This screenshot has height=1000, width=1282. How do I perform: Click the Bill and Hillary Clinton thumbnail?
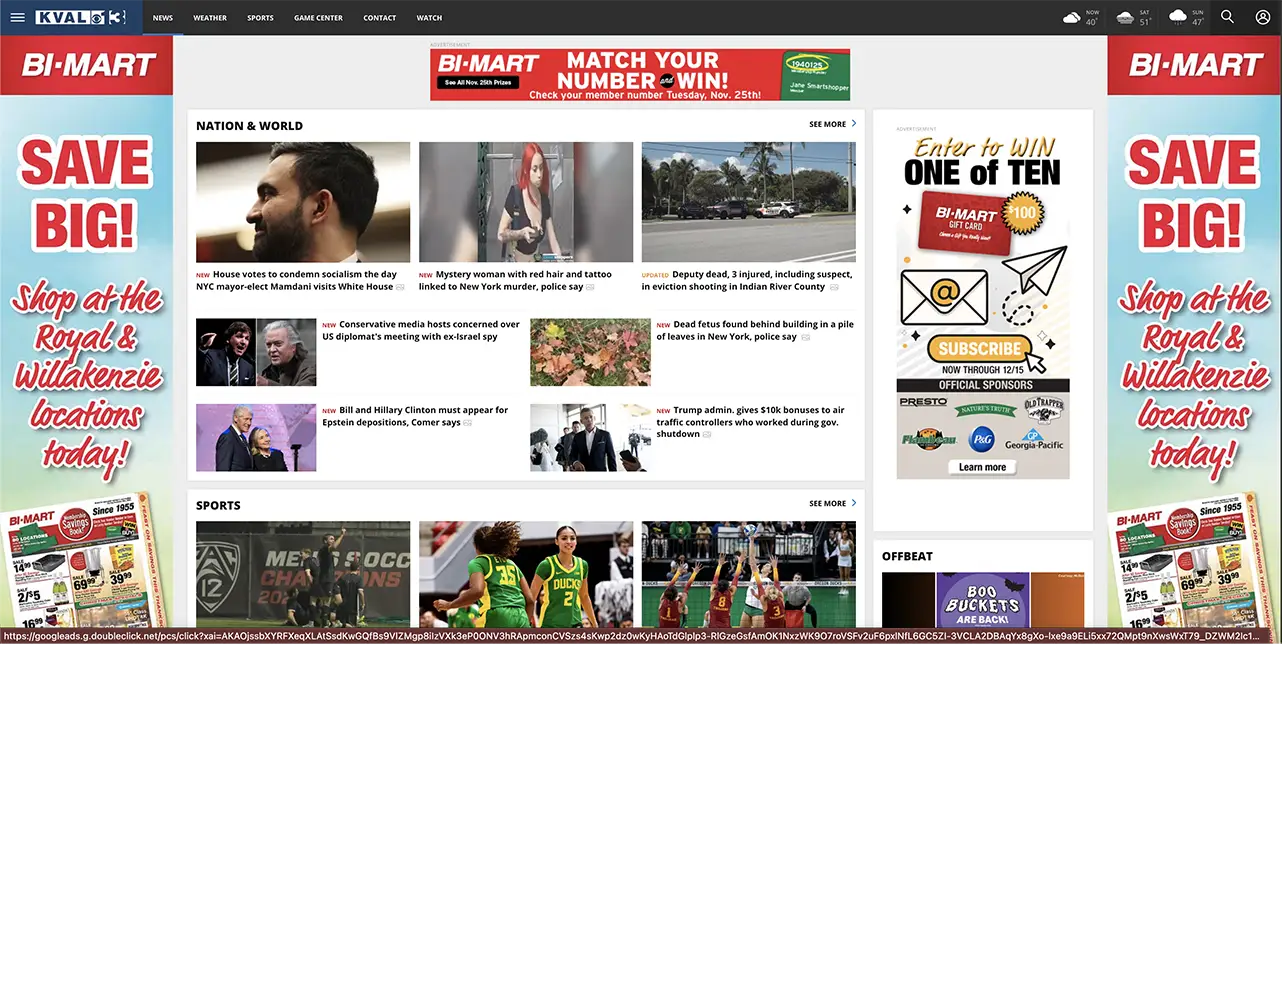[x=256, y=438]
